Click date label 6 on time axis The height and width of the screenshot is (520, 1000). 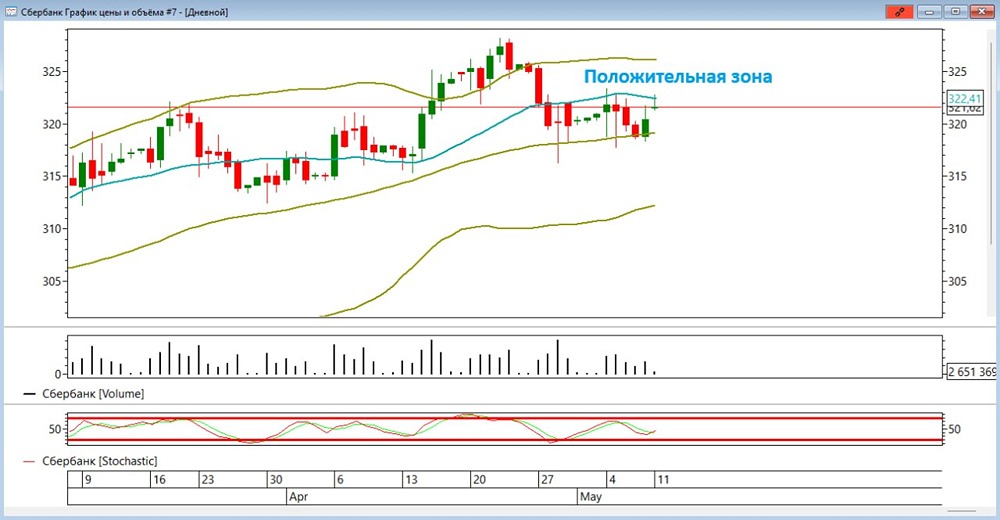[x=340, y=479]
